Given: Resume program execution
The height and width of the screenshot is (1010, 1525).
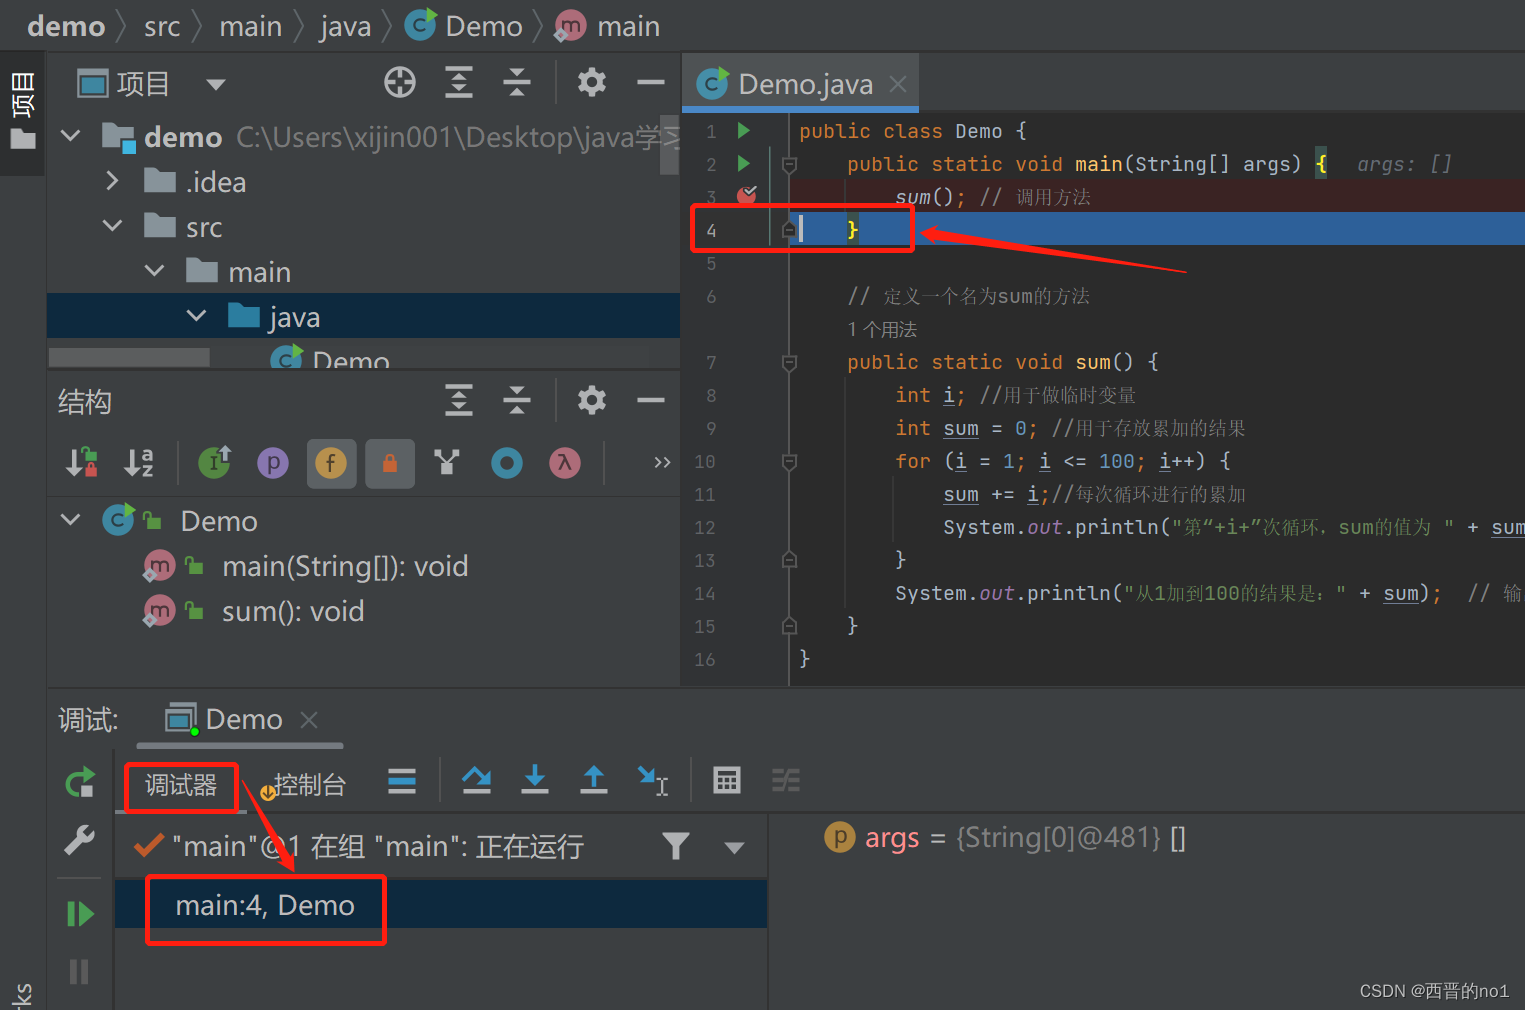Looking at the screenshot, I should [x=80, y=914].
